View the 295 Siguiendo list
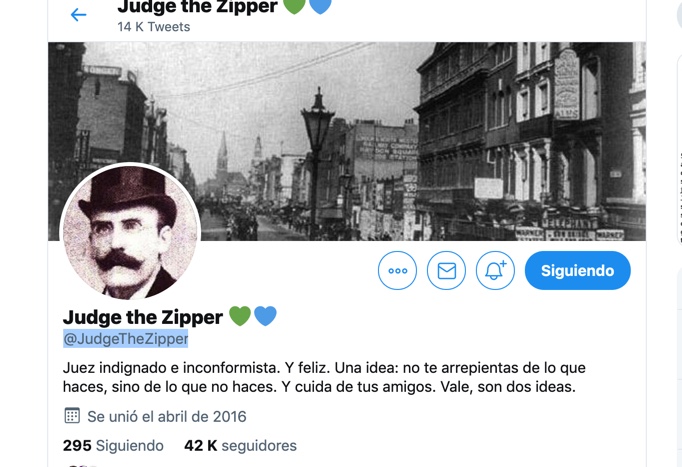This screenshot has height=467, width=682. coord(113,446)
